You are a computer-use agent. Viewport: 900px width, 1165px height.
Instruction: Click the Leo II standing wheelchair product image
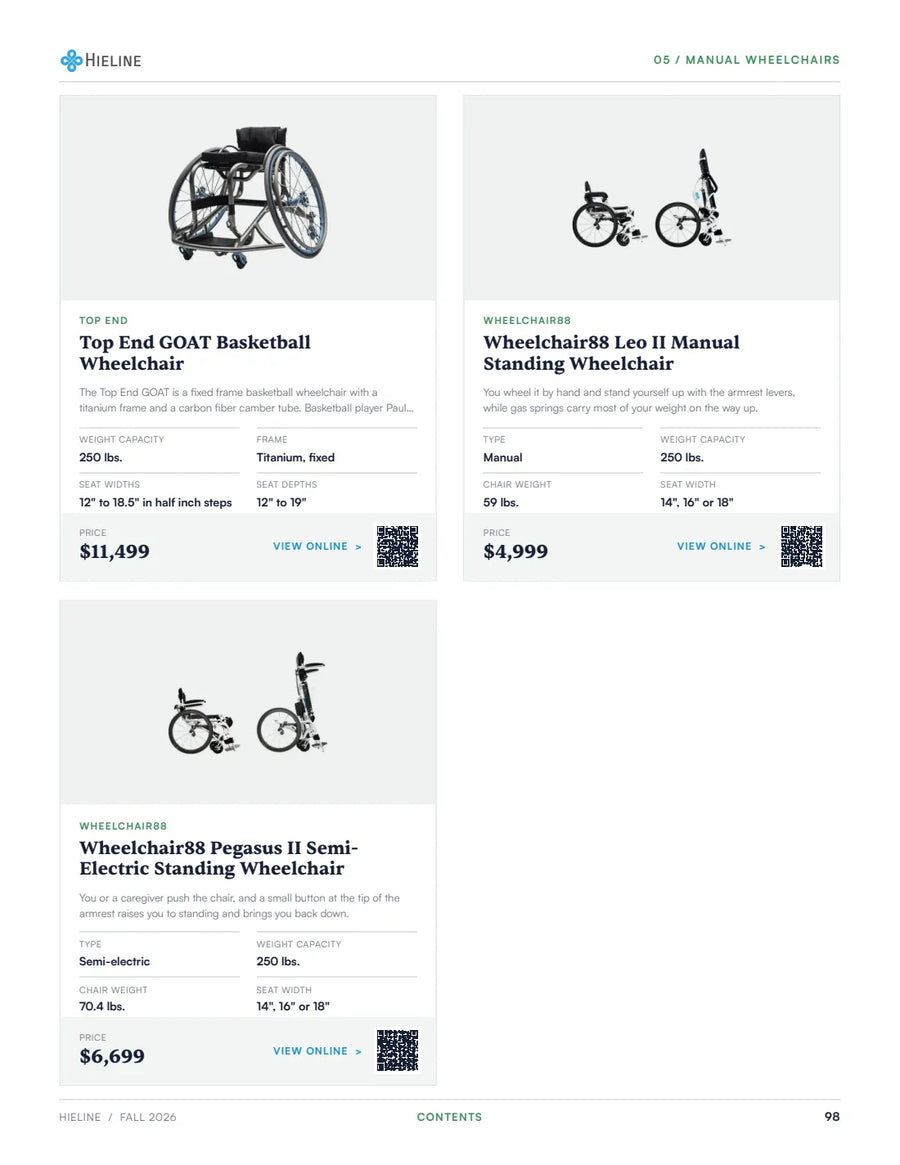point(652,198)
